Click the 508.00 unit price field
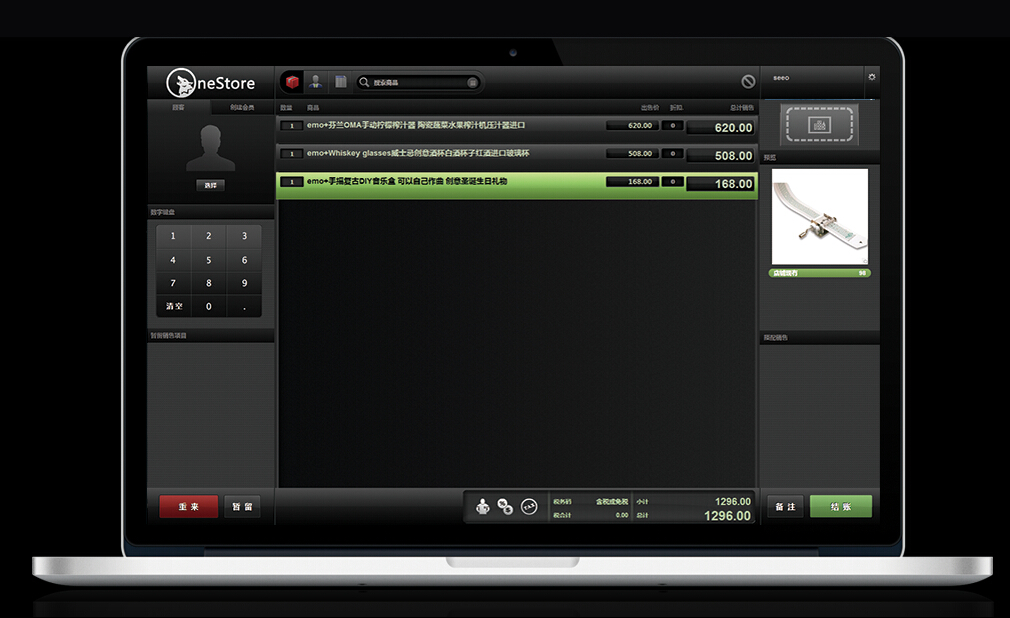This screenshot has width=1010, height=618. (632, 153)
